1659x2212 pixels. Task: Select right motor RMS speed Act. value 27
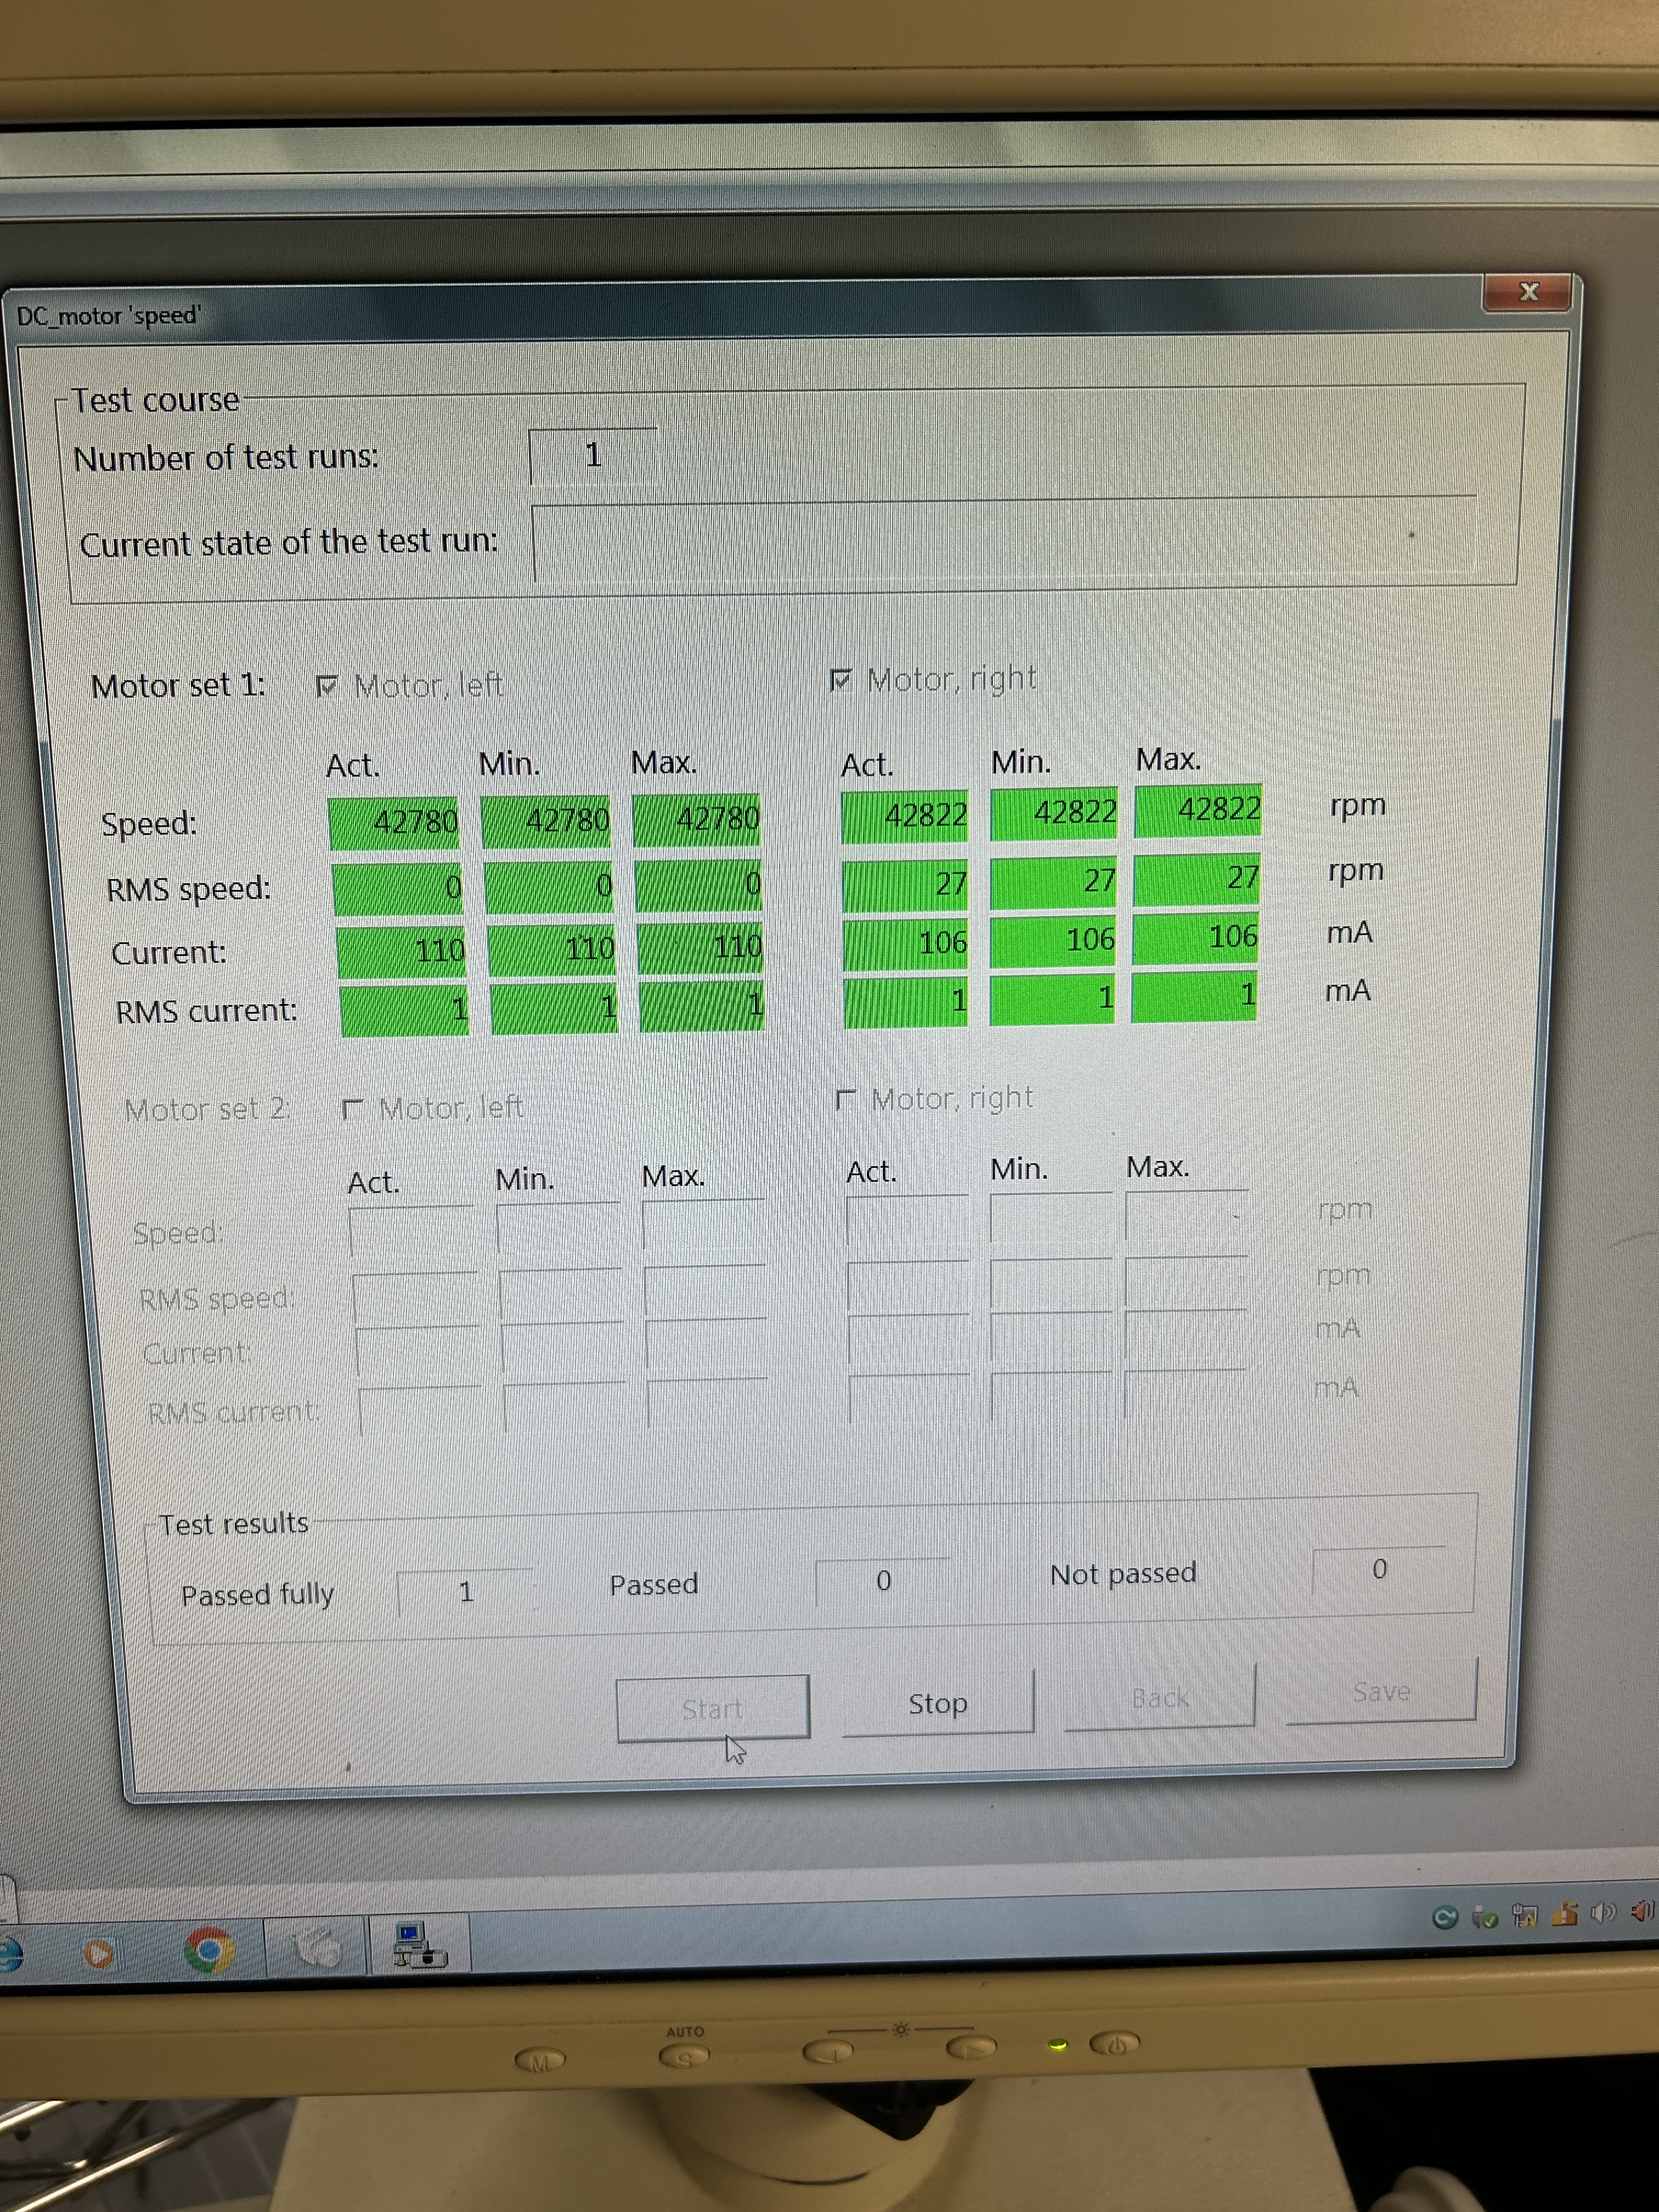point(905,884)
